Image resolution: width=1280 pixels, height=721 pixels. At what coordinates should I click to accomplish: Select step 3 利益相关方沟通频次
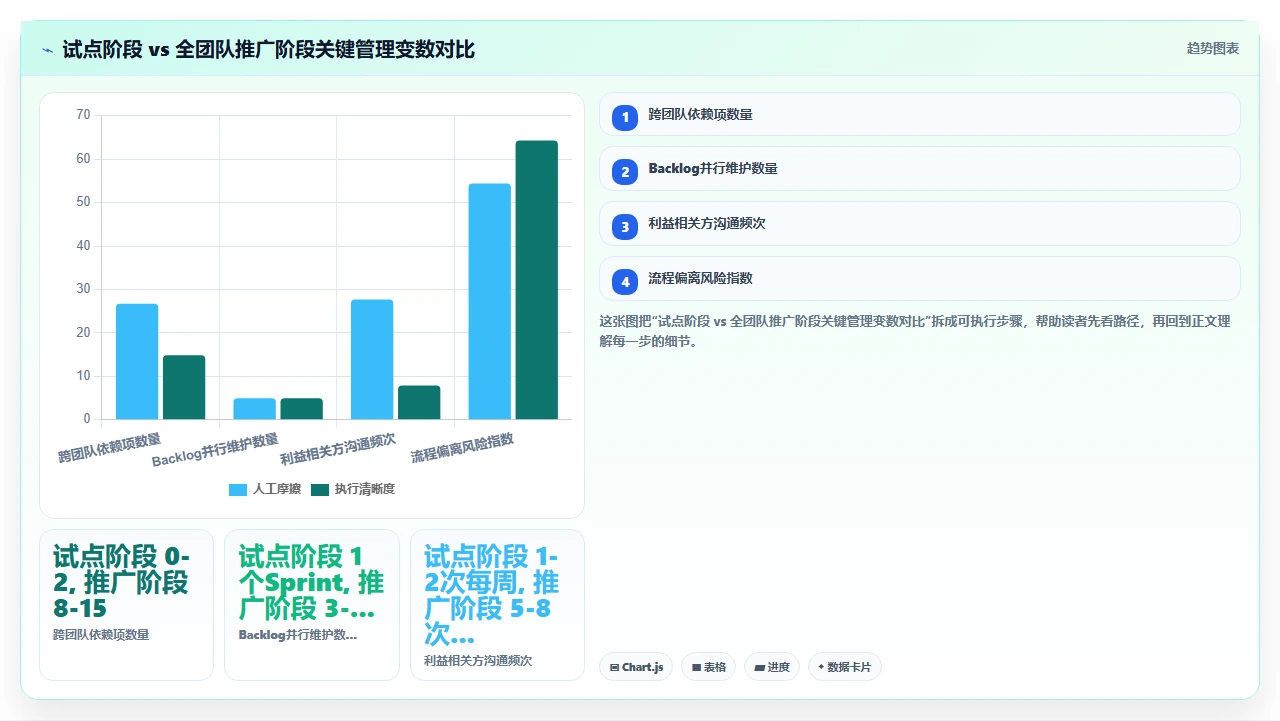coord(919,224)
